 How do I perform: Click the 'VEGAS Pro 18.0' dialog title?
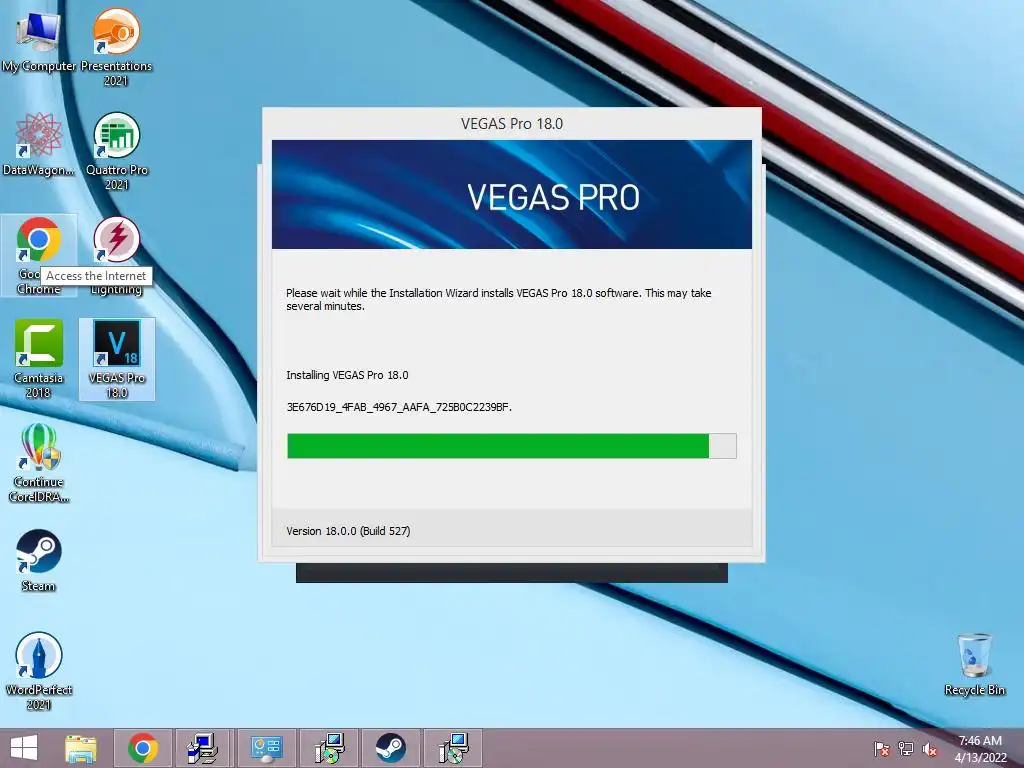tap(512, 123)
